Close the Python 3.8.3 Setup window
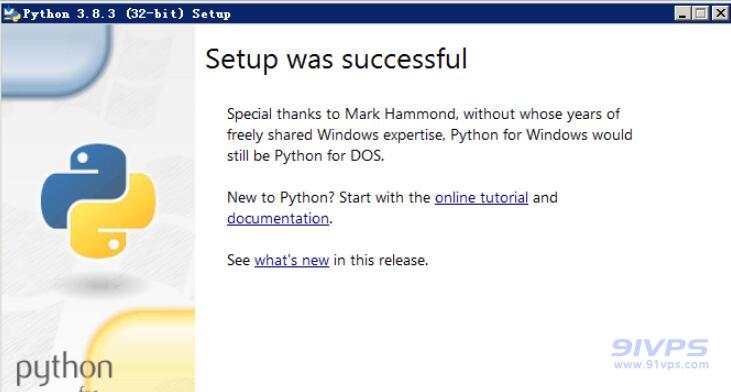Viewport: 731px width, 392px height. pyautogui.click(x=720, y=13)
